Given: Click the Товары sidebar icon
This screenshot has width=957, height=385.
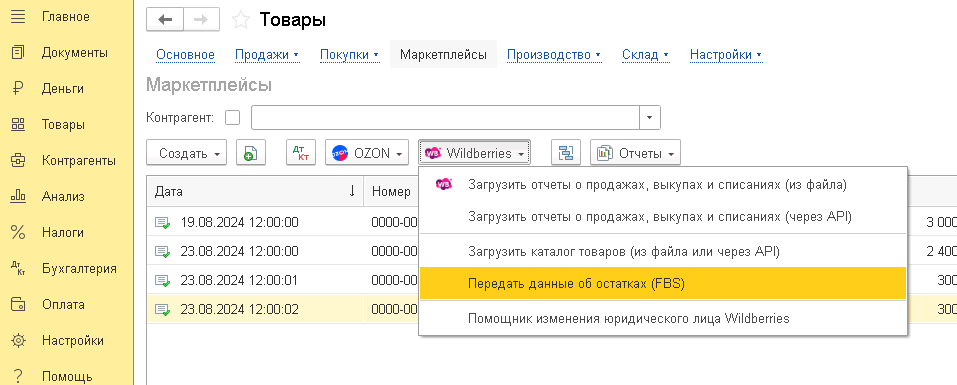Looking at the screenshot, I should point(18,124).
